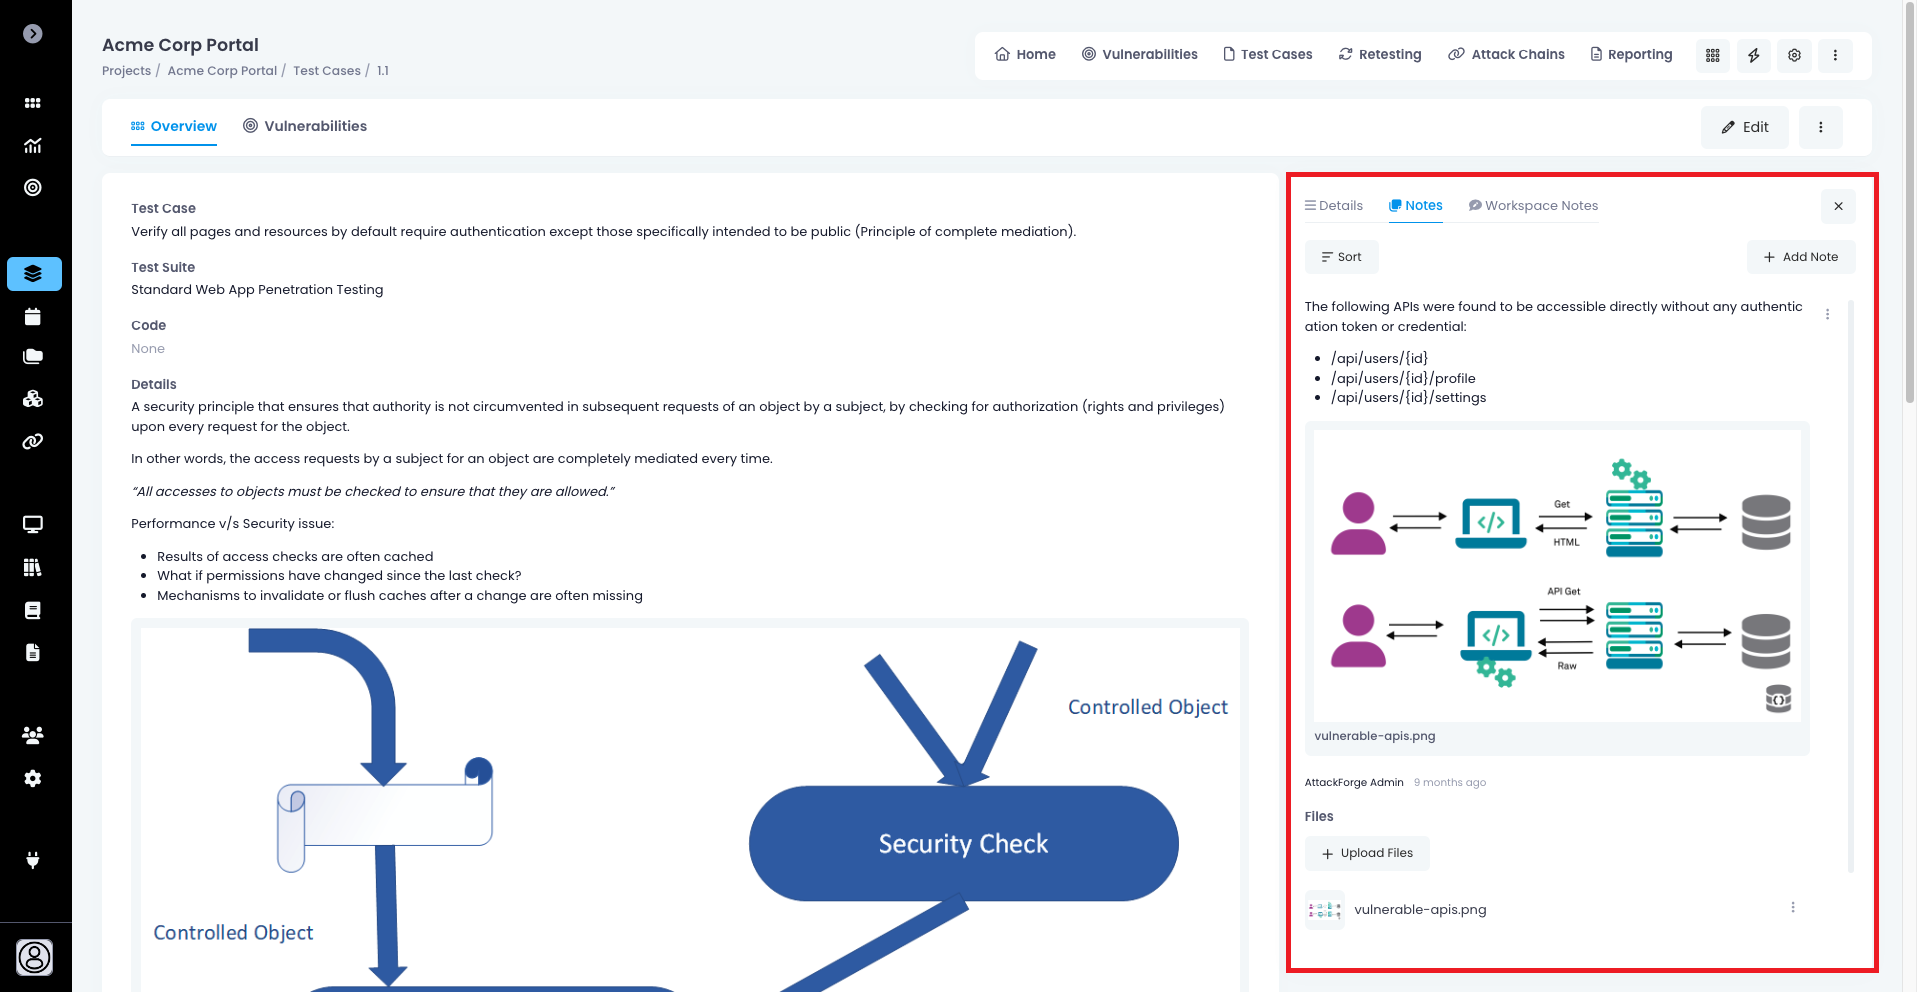
Task: Click the calendar icon in left sidebar
Action: (33, 317)
